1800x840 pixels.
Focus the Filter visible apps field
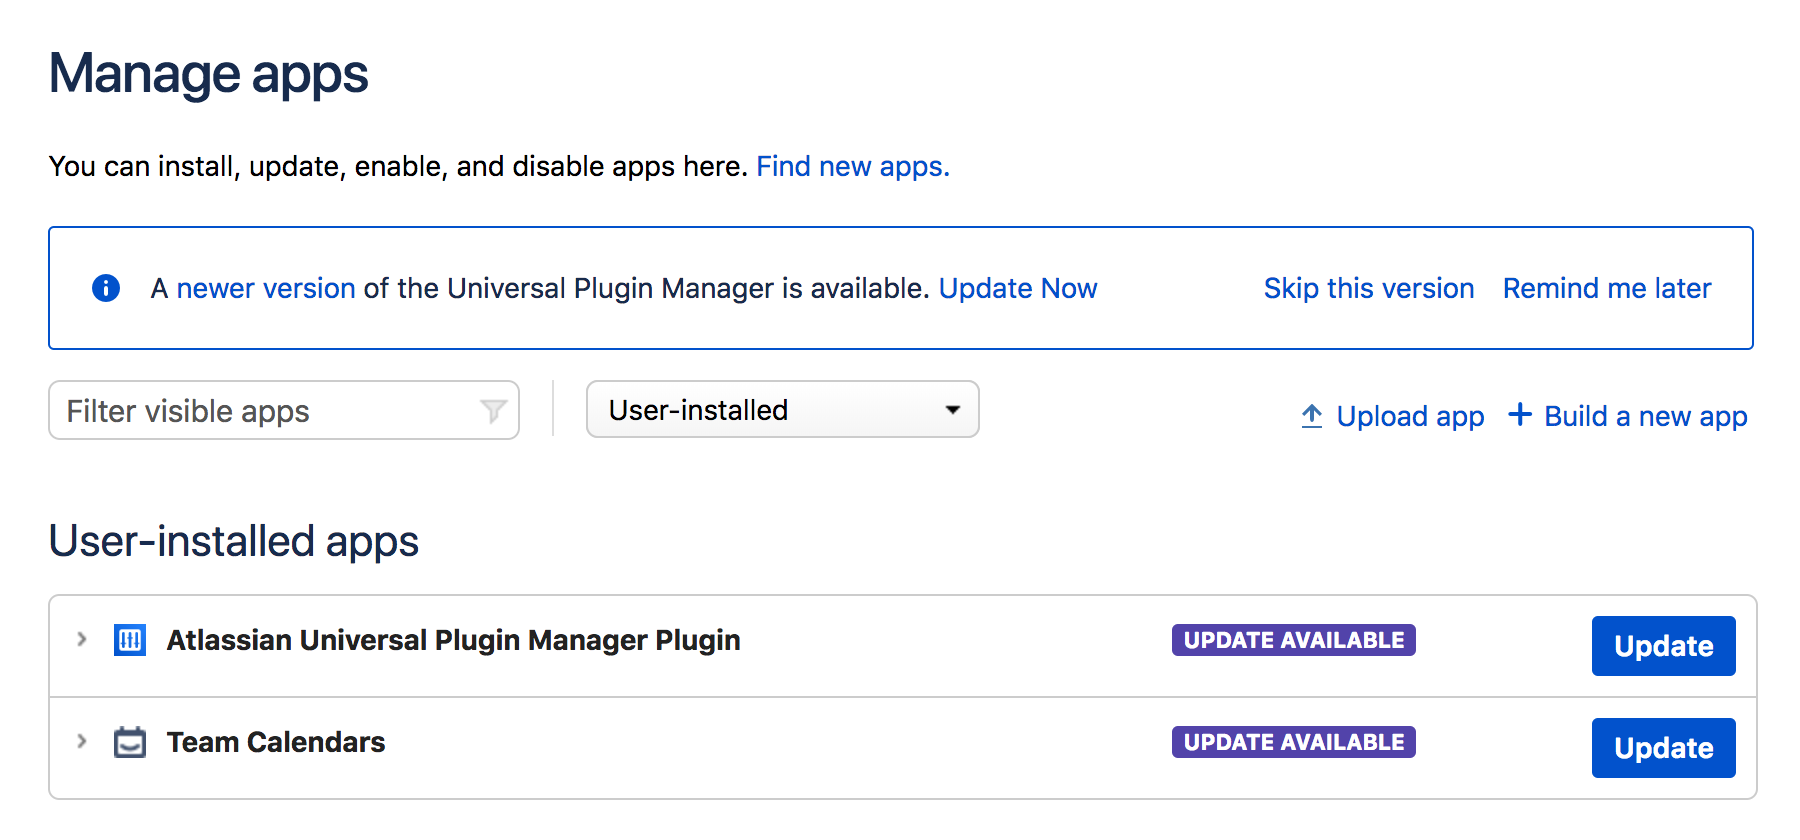(x=284, y=410)
